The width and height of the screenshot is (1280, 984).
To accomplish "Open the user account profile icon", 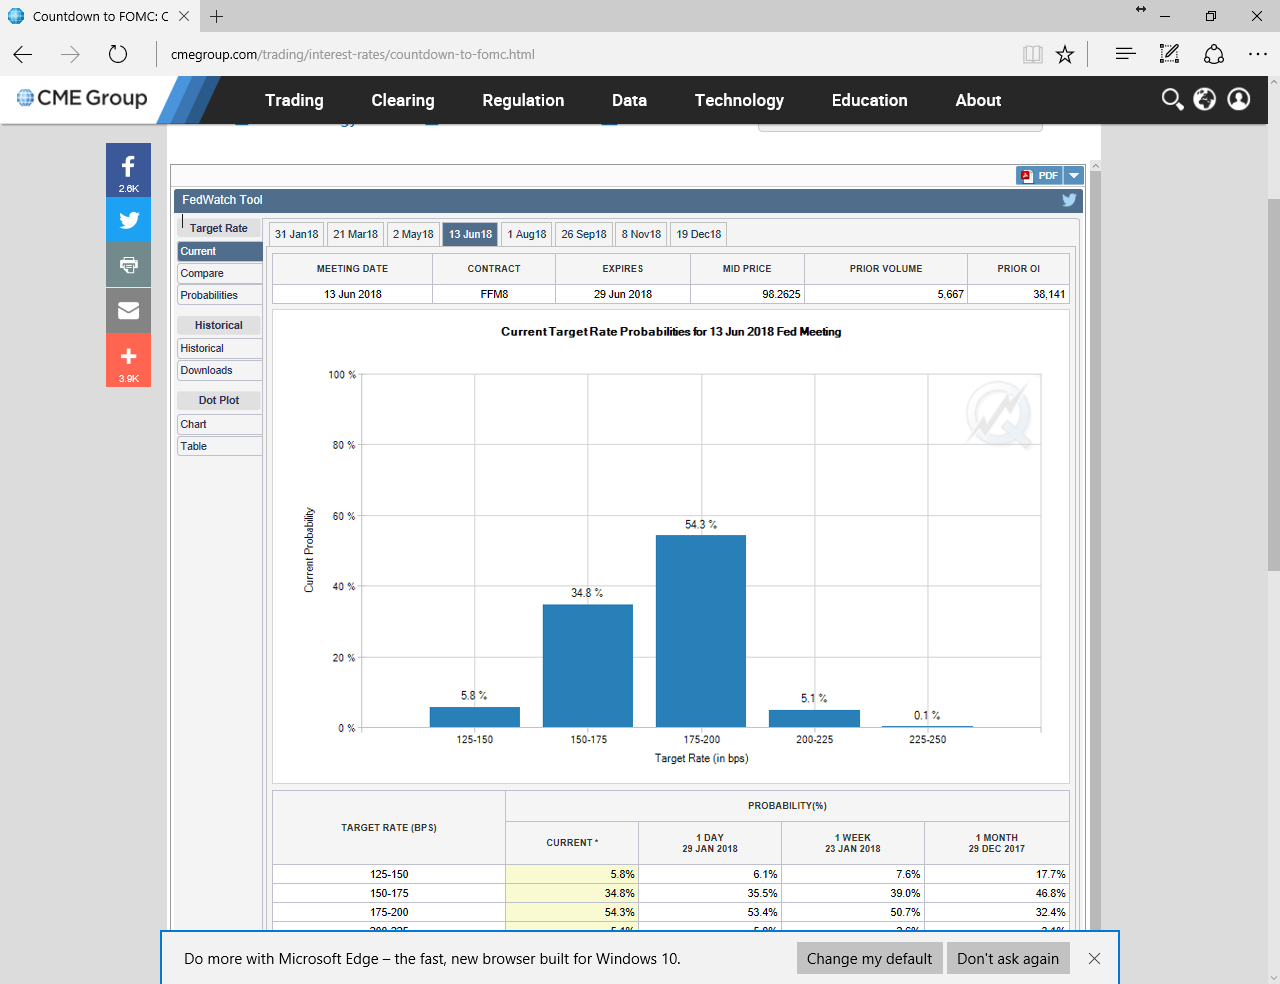I will click(1239, 99).
